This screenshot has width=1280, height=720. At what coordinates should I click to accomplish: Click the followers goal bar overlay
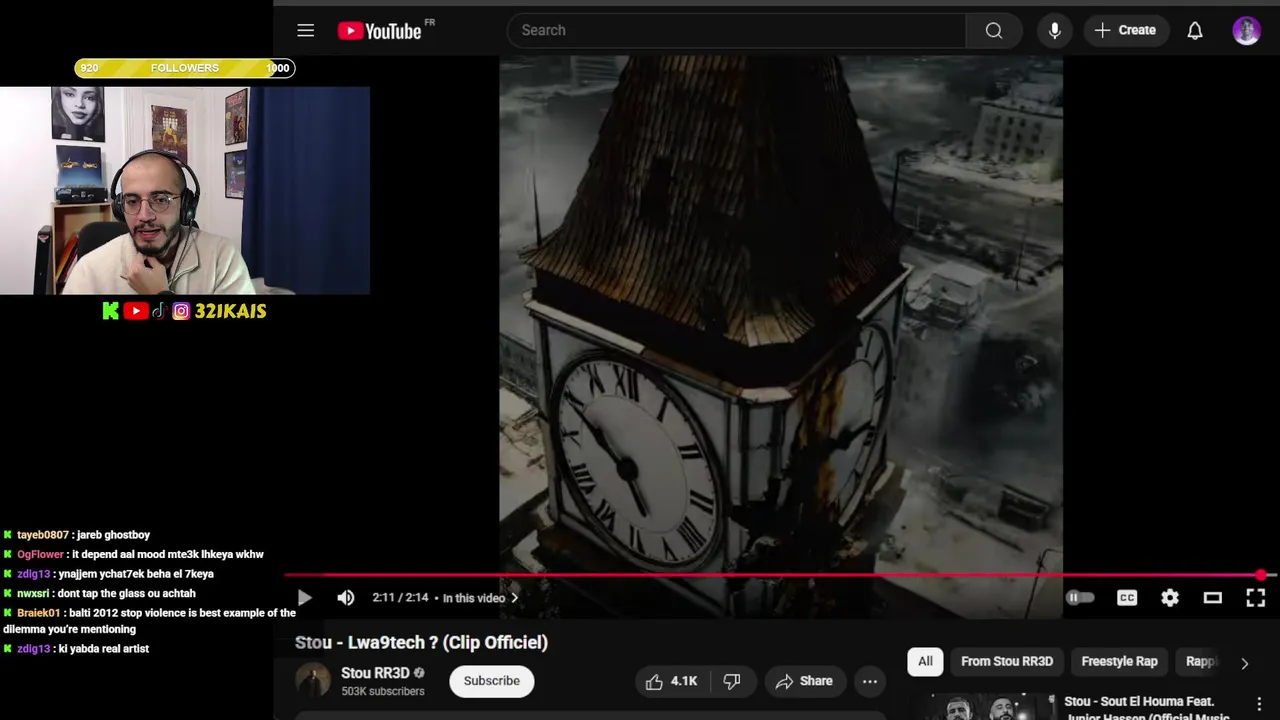(184, 68)
